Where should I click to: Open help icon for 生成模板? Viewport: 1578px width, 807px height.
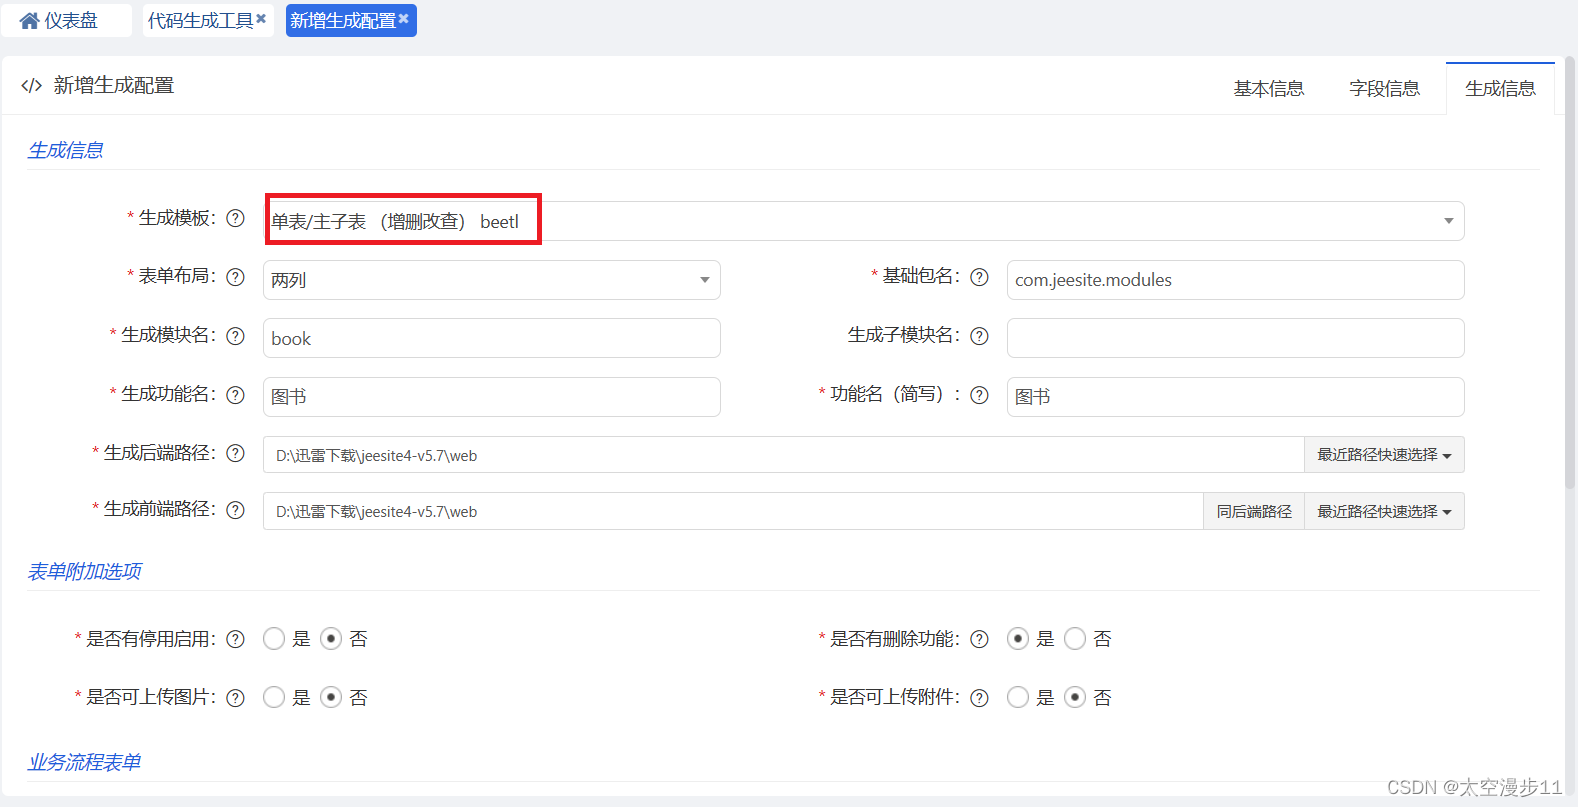[235, 218]
